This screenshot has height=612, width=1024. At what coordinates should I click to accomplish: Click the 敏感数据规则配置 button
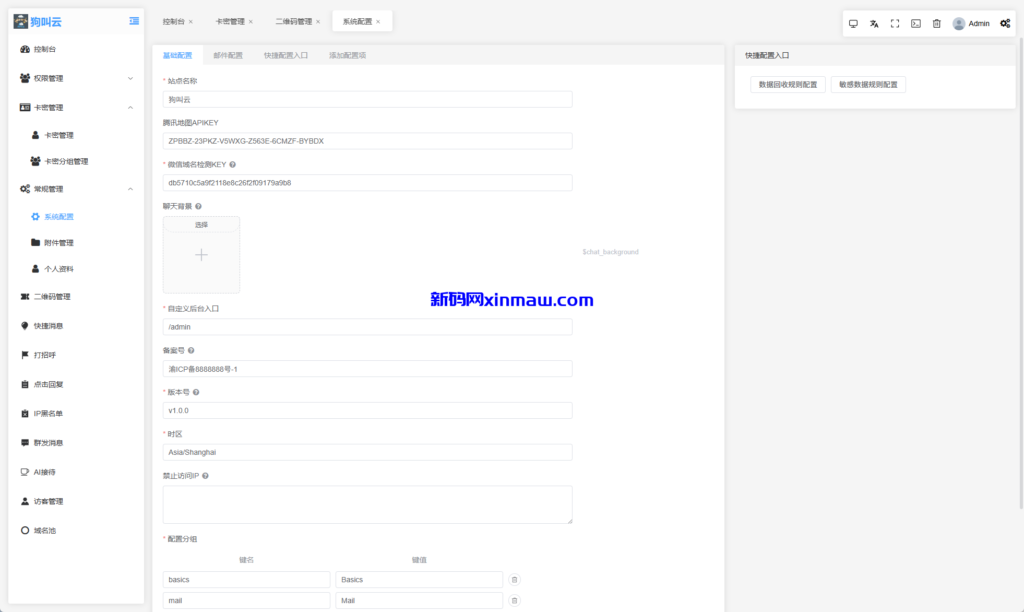coord(868,85)
